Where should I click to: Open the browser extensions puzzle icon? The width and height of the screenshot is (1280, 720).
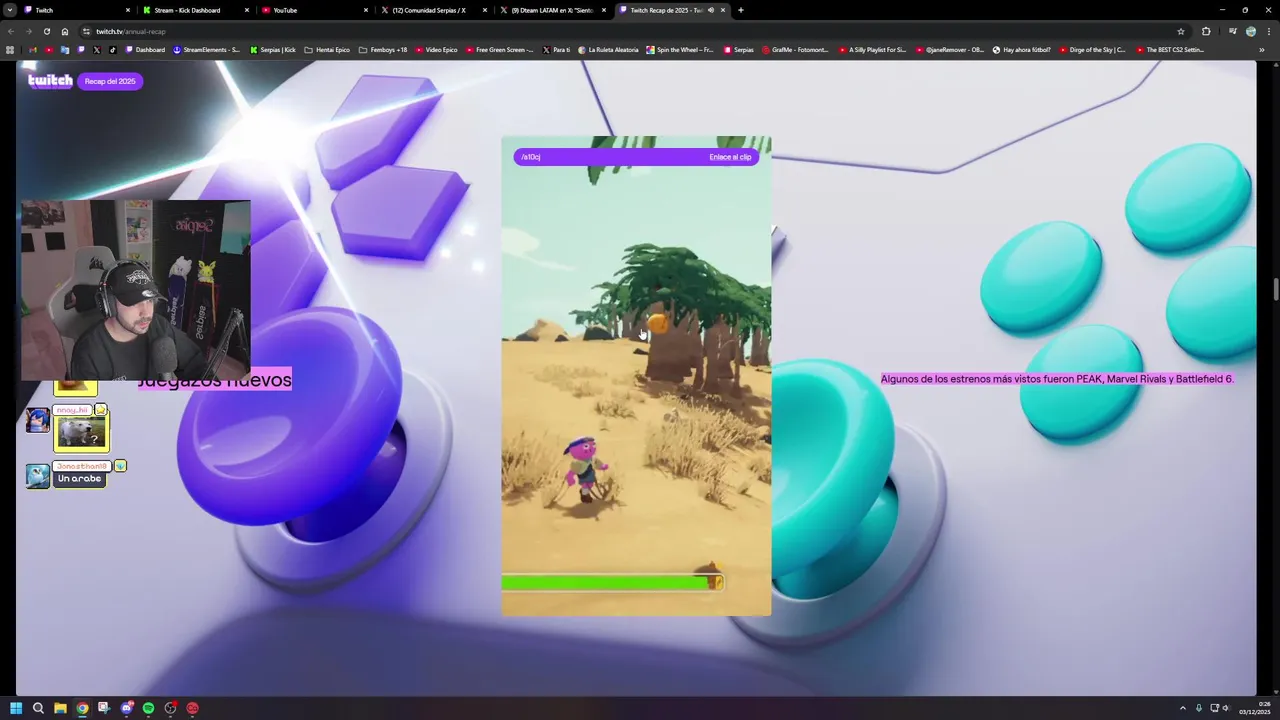point(1206,31)
